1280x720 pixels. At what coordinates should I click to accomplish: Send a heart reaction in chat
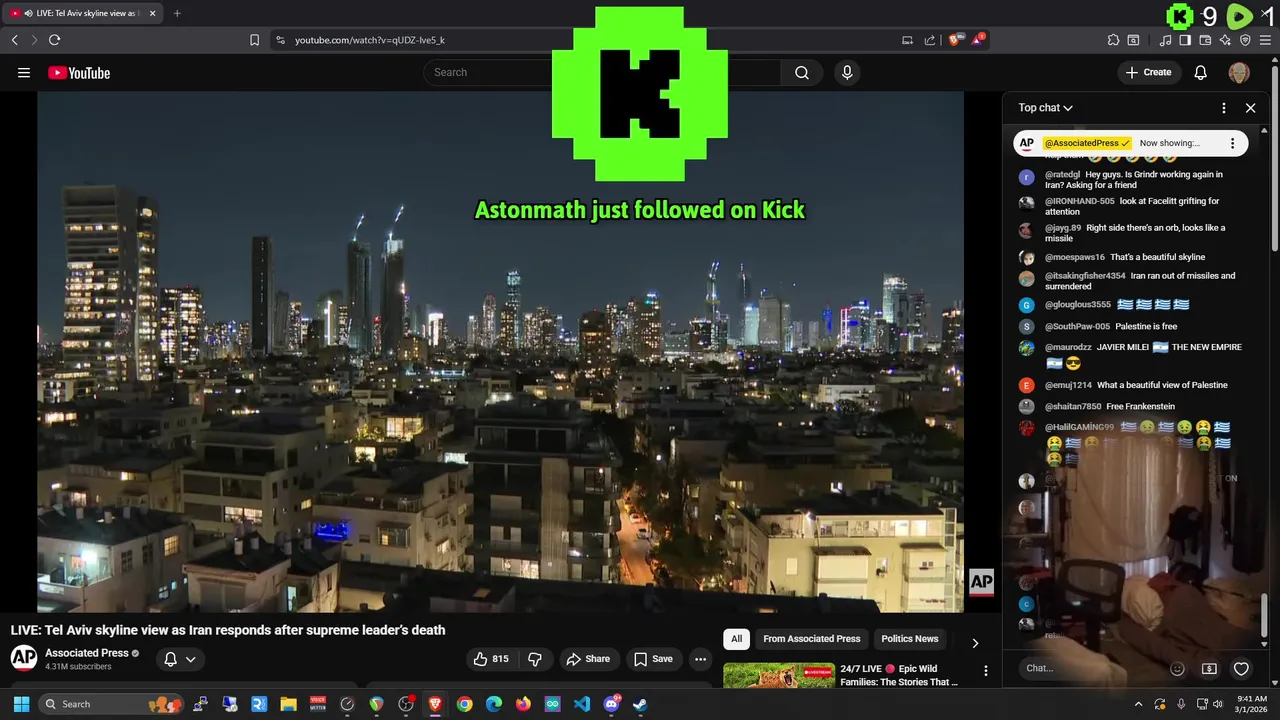click(x=1241, y=668)
